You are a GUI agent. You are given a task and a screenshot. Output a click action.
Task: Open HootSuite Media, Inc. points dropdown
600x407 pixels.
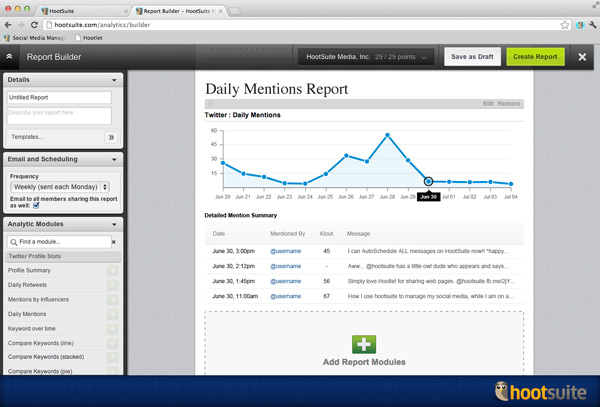click(366, 57)
